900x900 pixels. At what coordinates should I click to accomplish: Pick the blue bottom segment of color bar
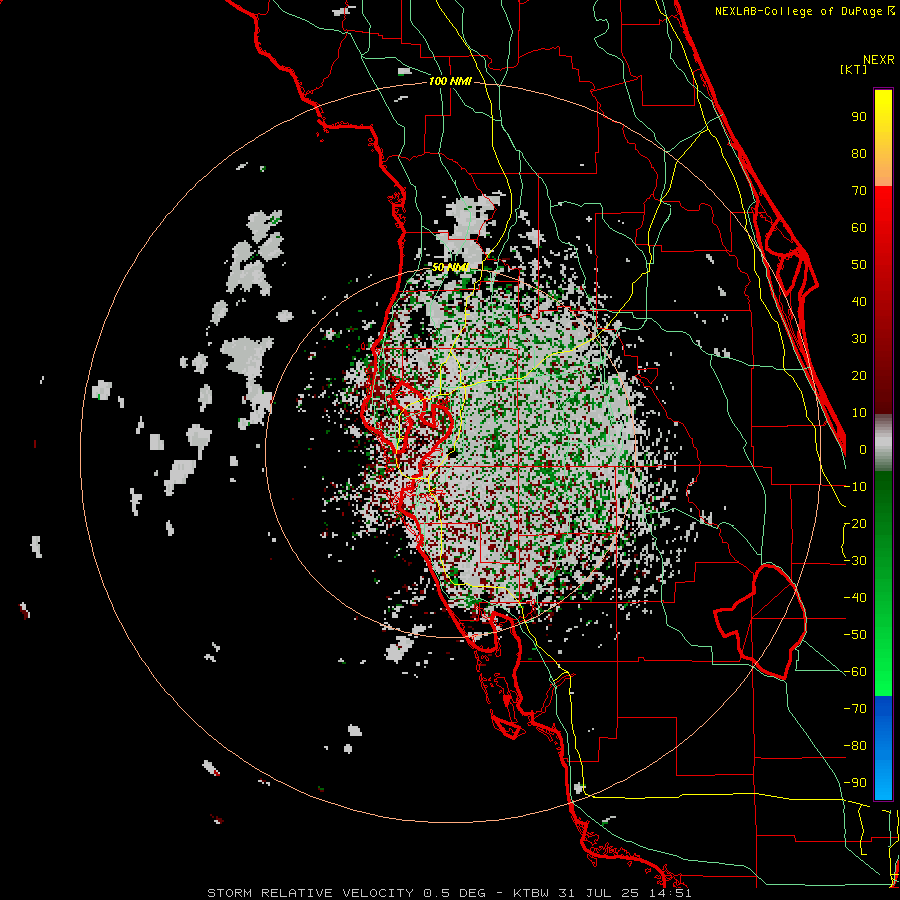[883, 747]
